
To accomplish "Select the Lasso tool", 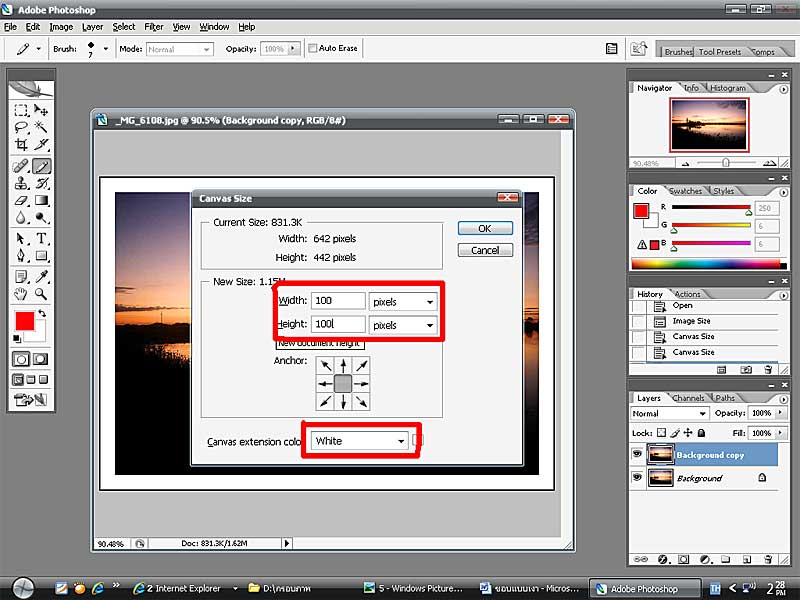I will point(21,127).
